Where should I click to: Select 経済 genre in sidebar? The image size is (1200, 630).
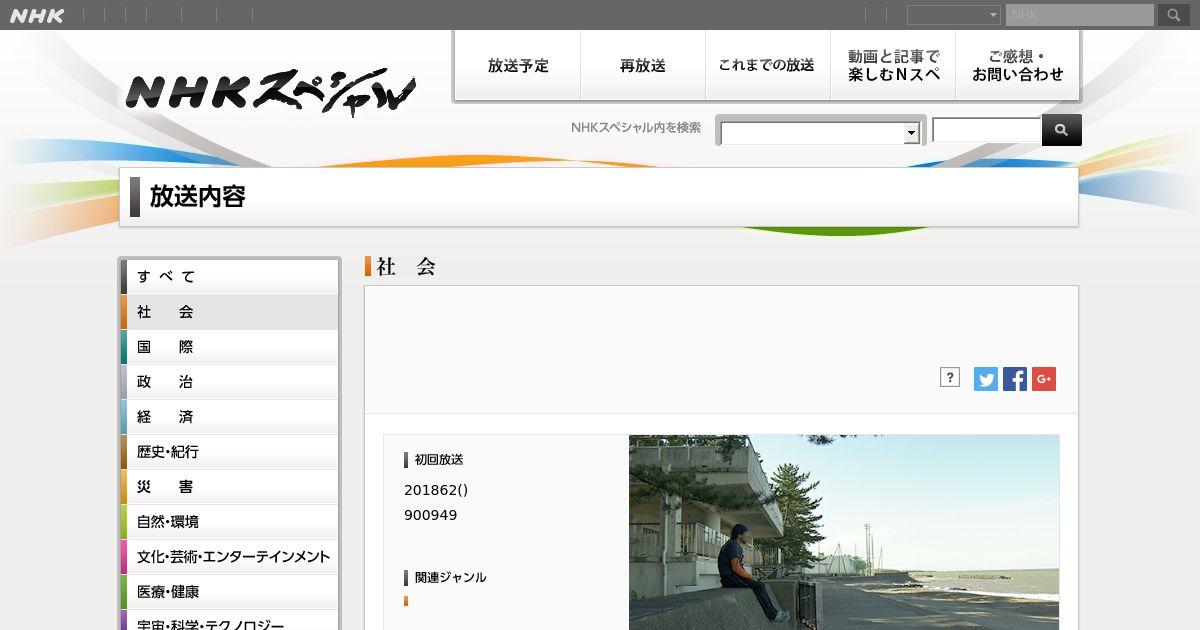229,417
